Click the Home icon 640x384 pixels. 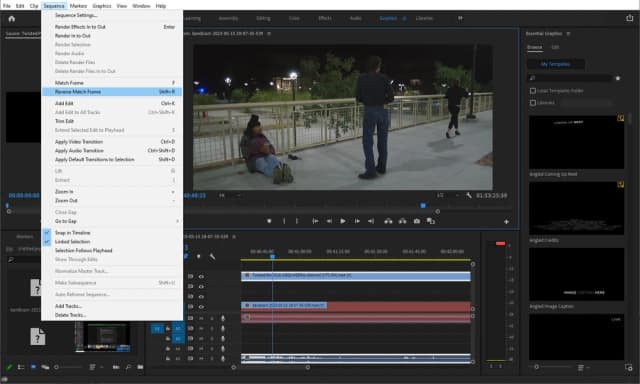(11, 18)
